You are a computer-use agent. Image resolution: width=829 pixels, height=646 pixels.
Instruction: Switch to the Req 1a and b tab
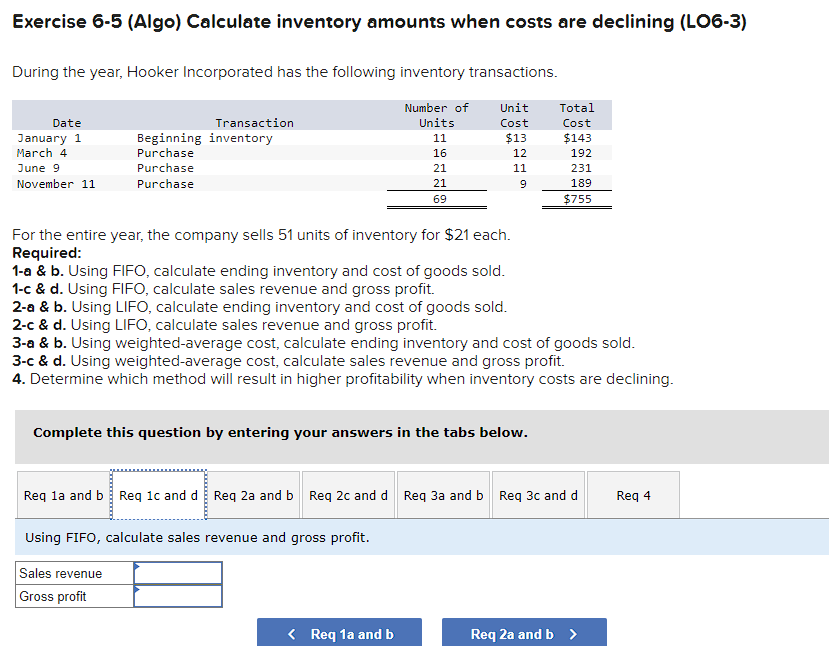[62, 494]
